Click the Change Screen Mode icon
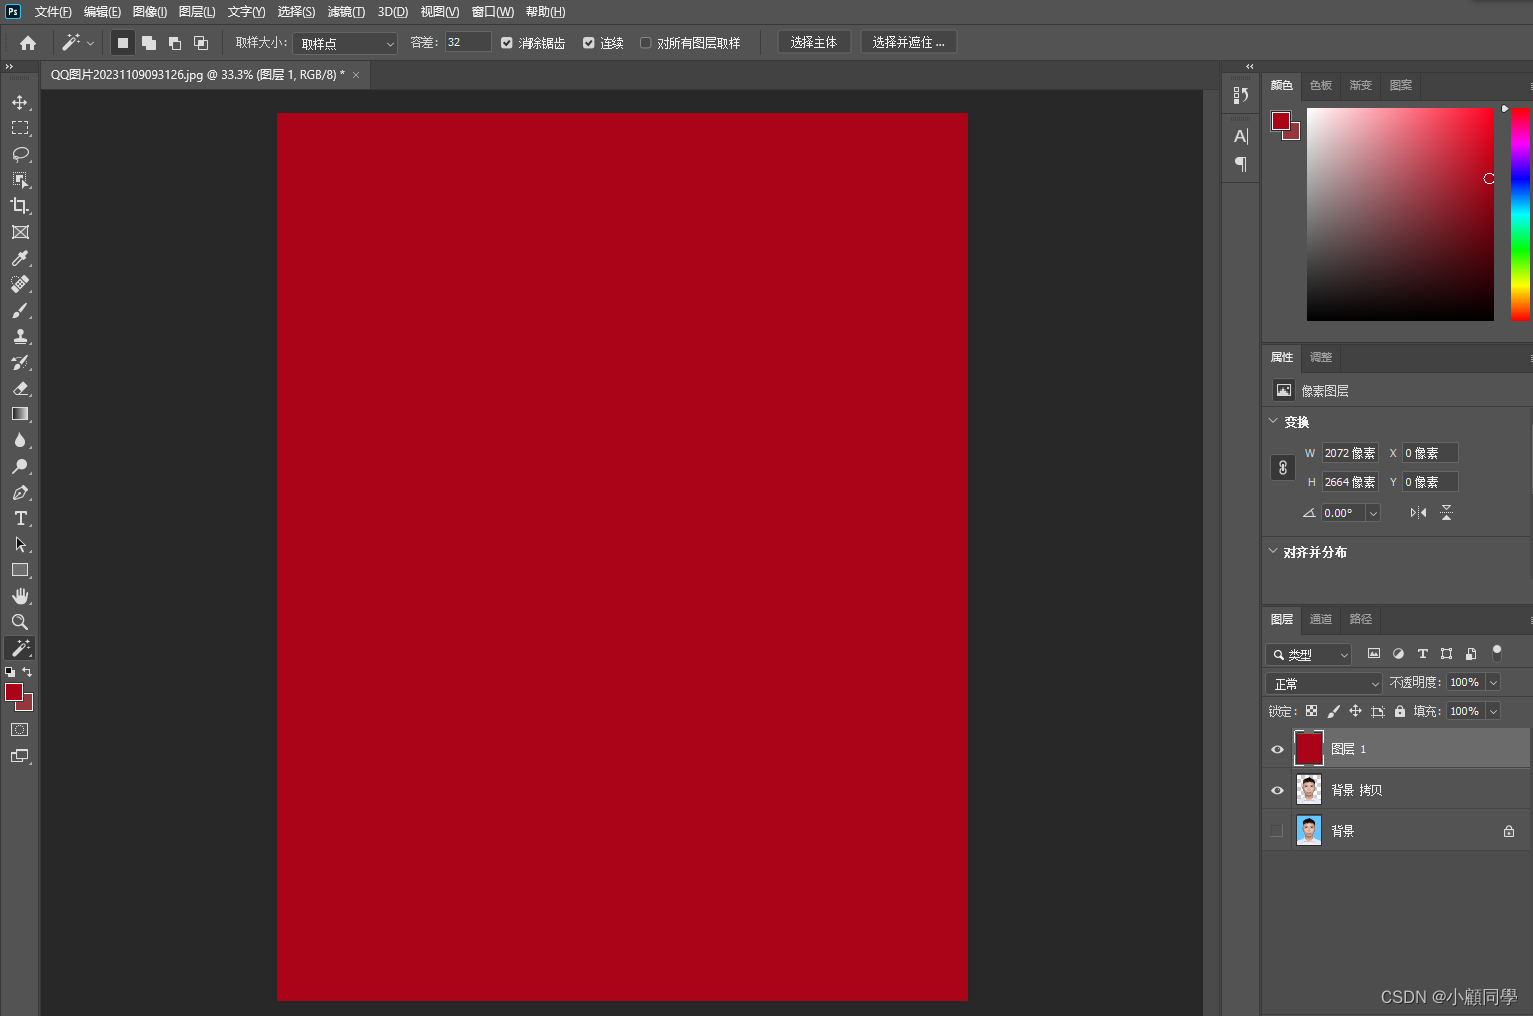The height and width of the screenshot is (1016, 1533). tap(20, 756)
